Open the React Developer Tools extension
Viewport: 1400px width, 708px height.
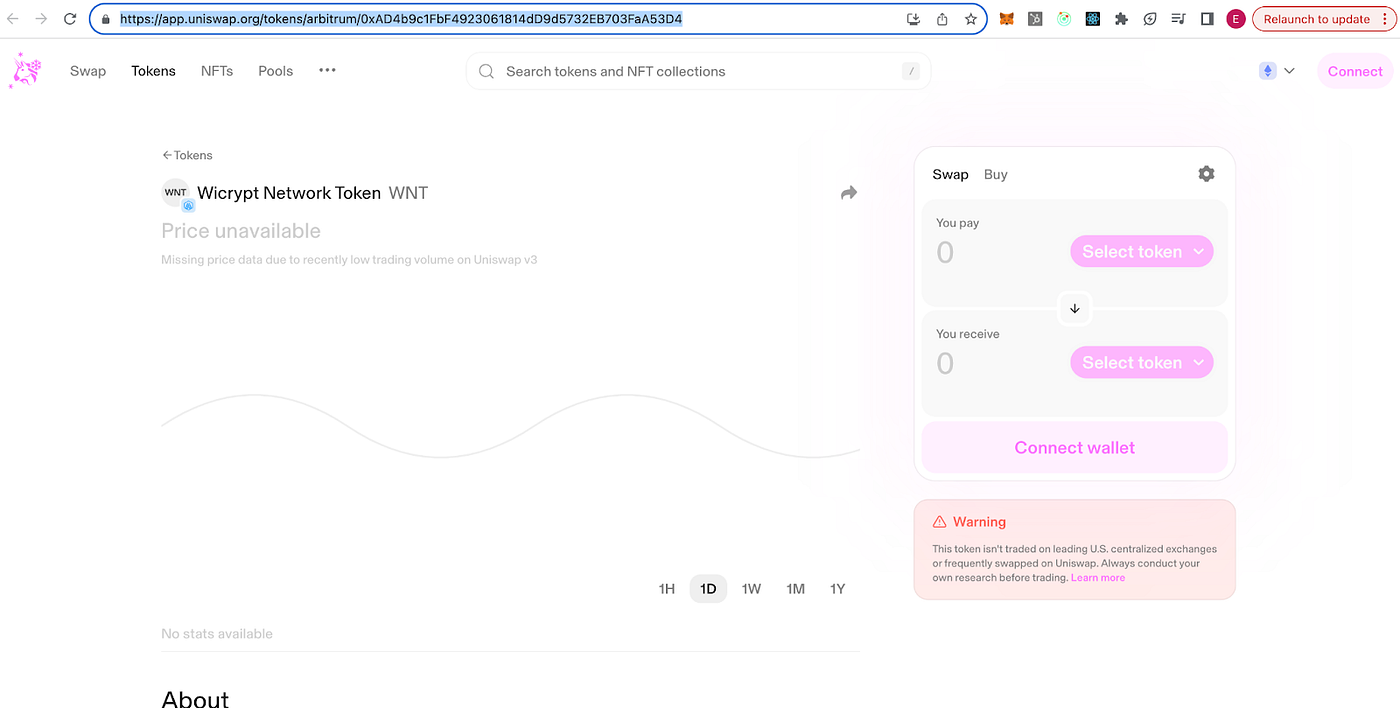pos(1093,19)
